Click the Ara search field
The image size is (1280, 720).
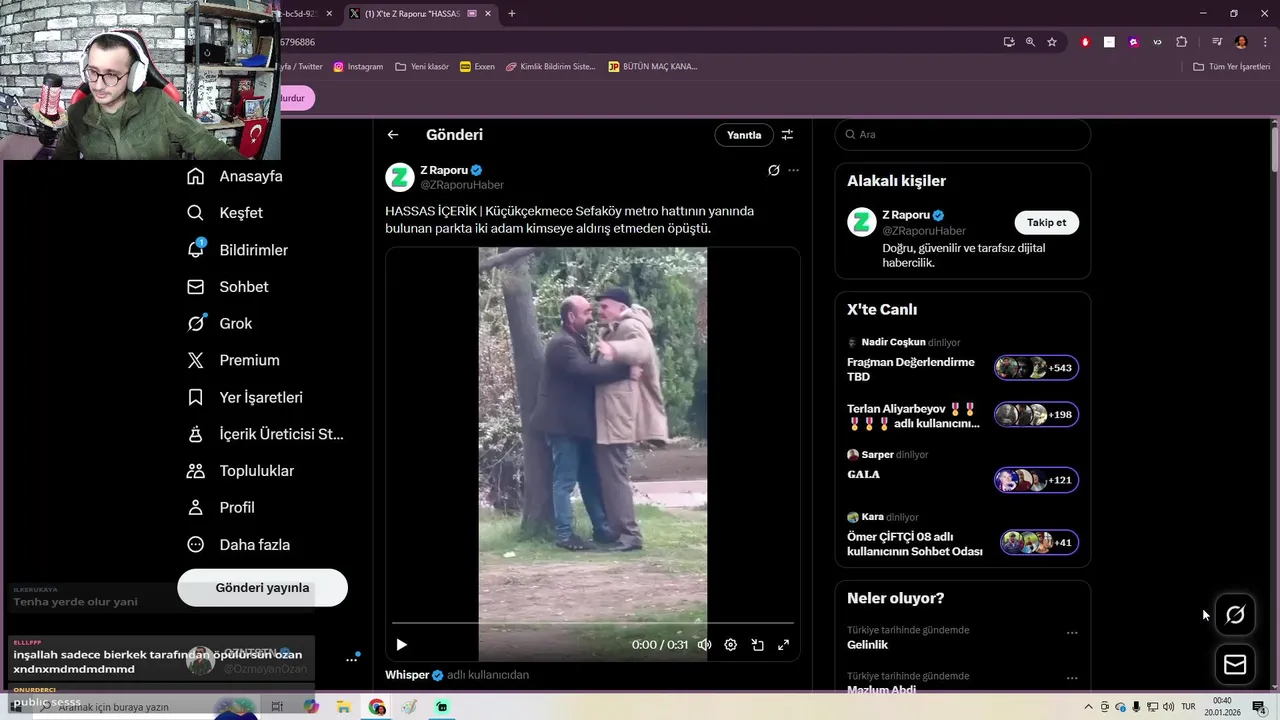coord(962,134)
